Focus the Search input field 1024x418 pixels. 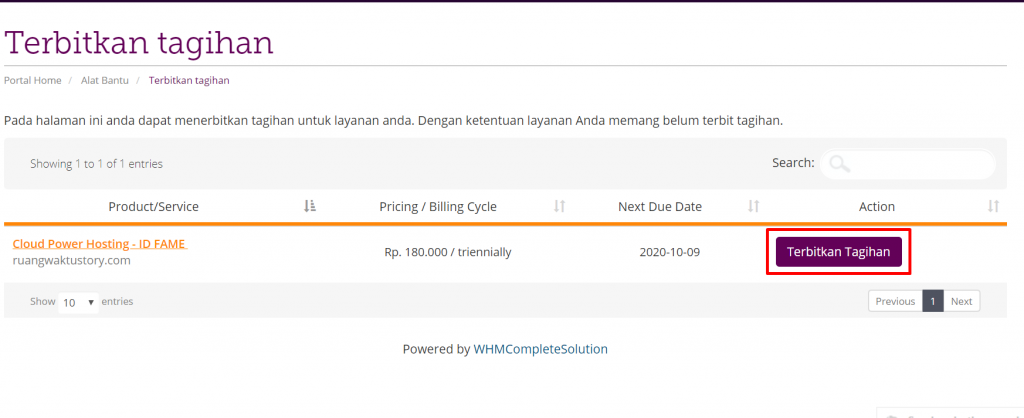coord(908,164)
